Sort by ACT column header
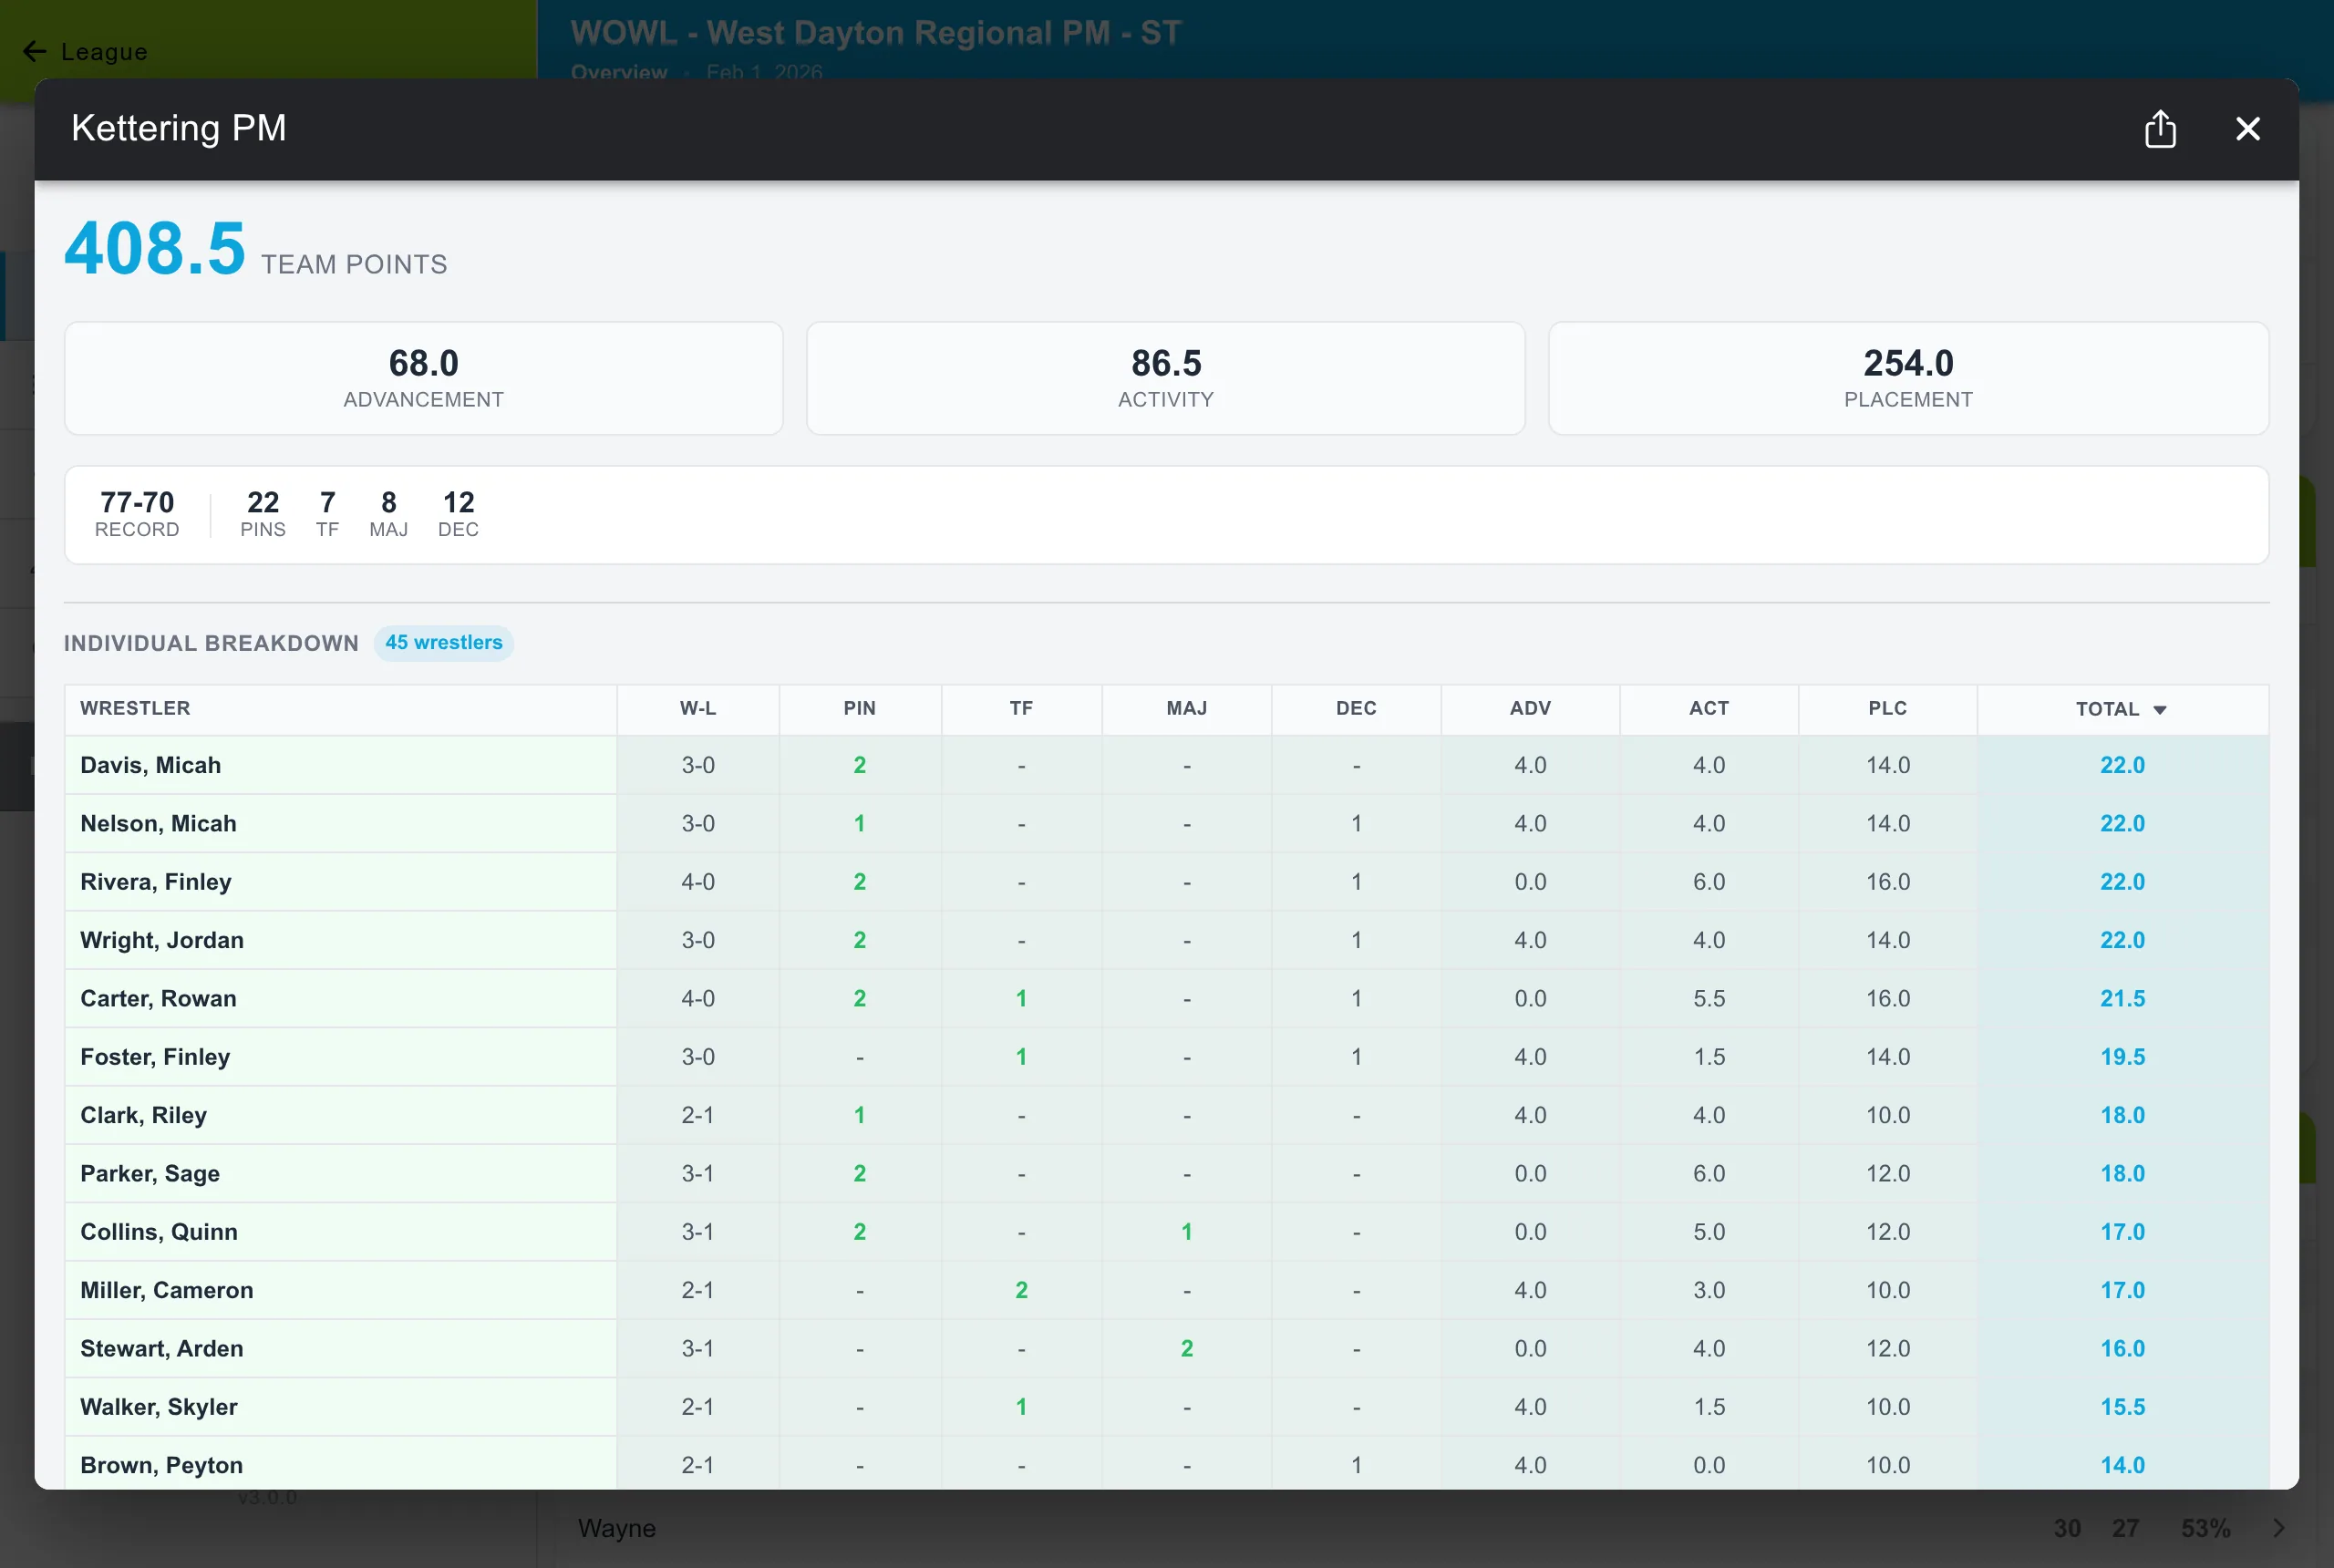The height and width of the screenshot is (1568, 2334). pyautogui.click(x=1708, y=708)
